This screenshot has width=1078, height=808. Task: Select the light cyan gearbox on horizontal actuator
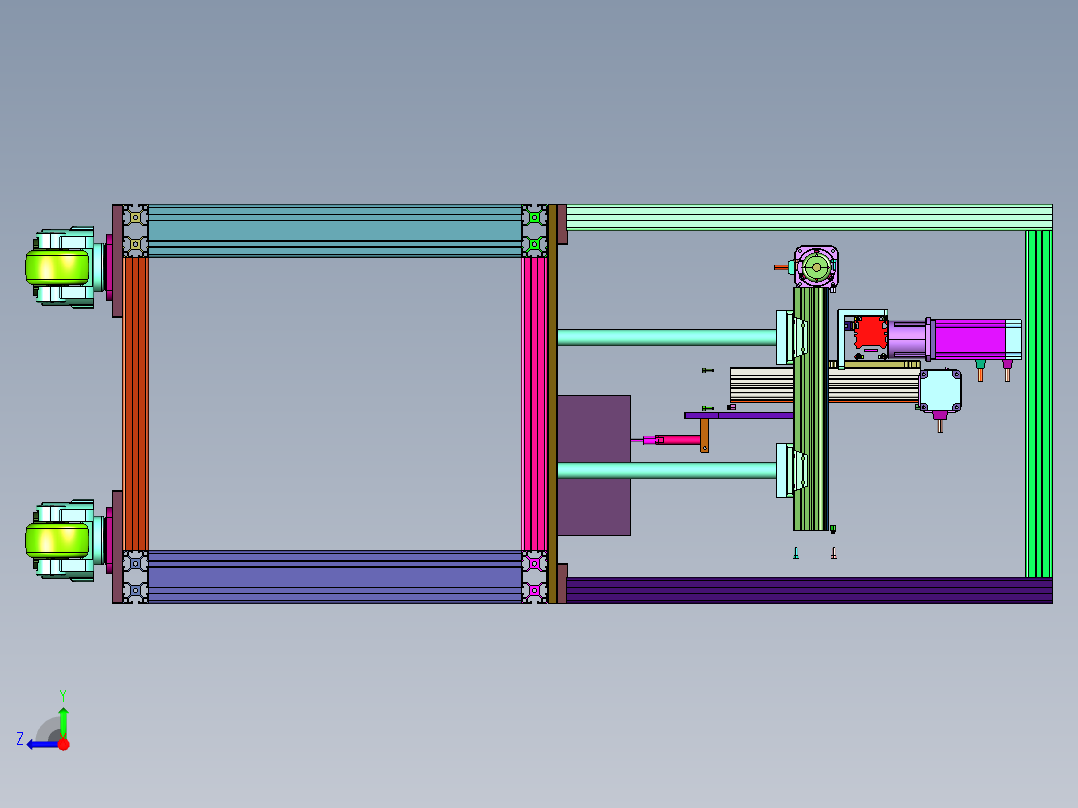click(x=940, y=391)
